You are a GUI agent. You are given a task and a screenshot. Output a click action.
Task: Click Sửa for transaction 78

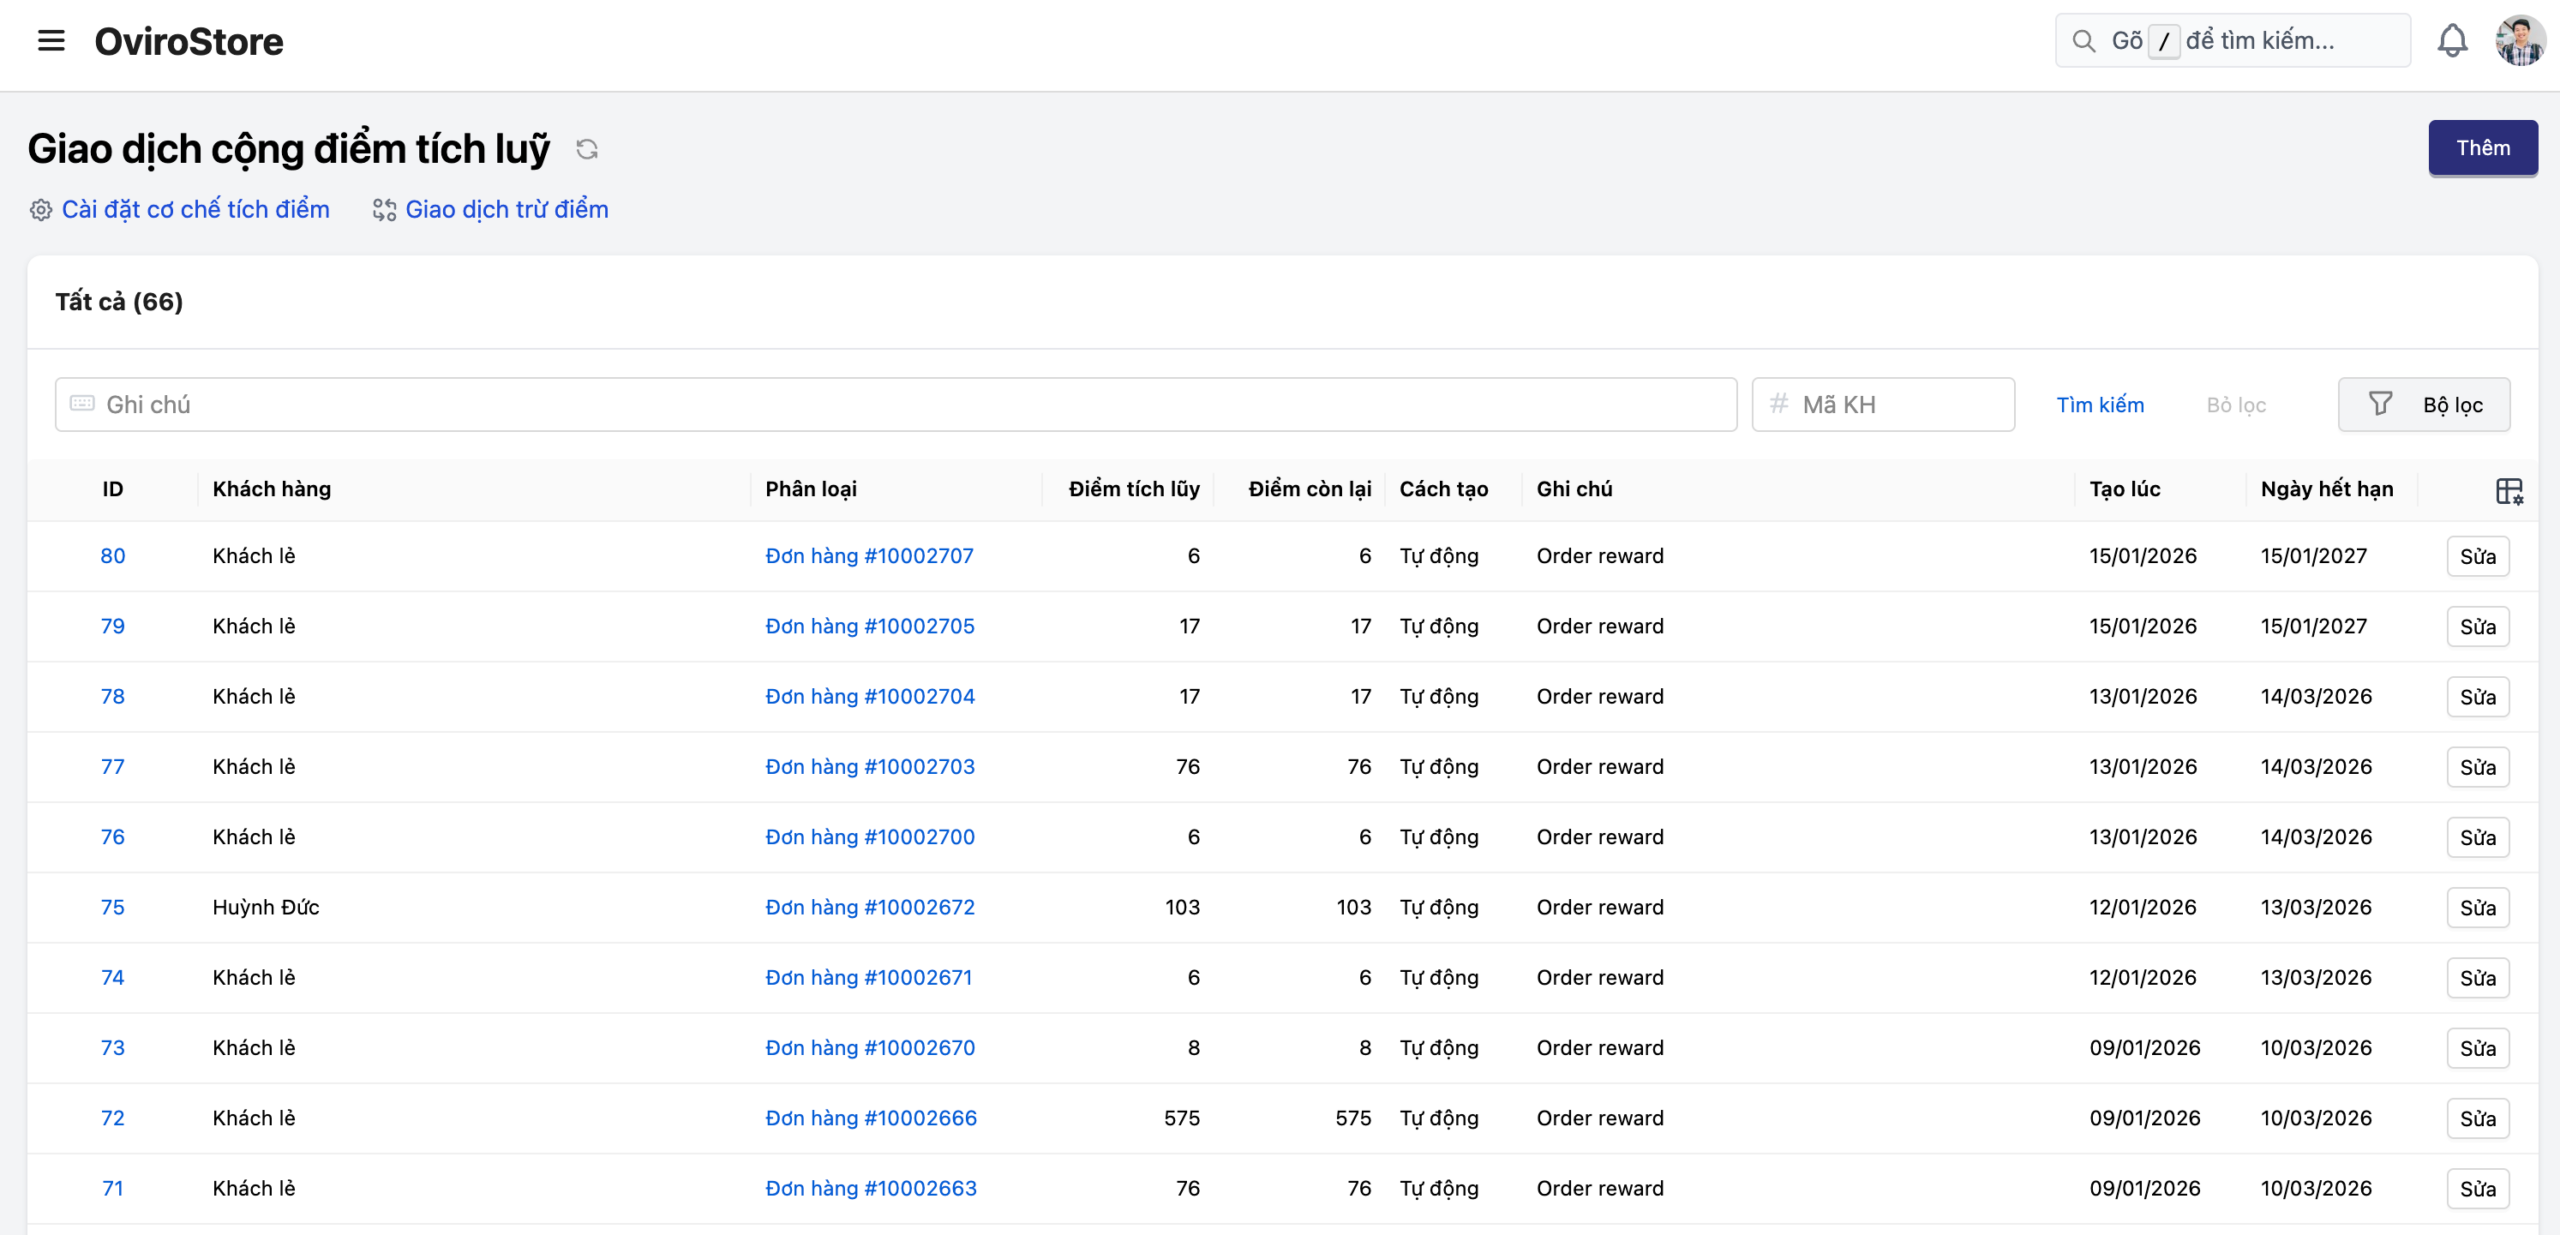2477,697
